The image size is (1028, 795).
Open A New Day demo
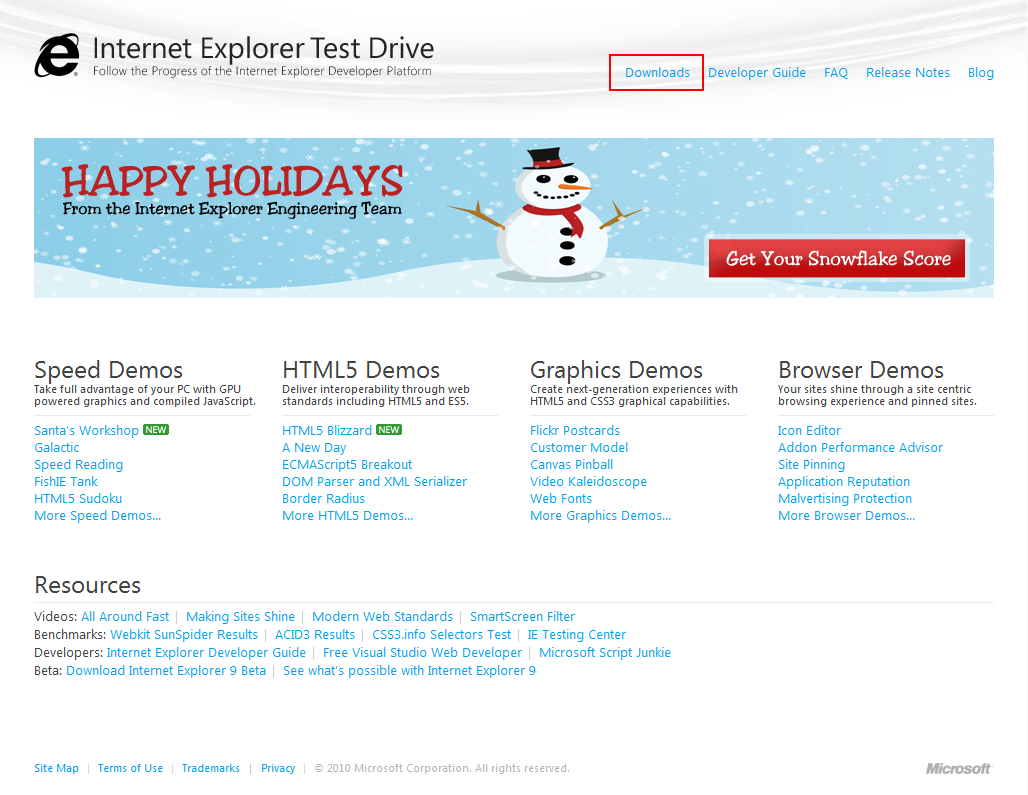314,448
